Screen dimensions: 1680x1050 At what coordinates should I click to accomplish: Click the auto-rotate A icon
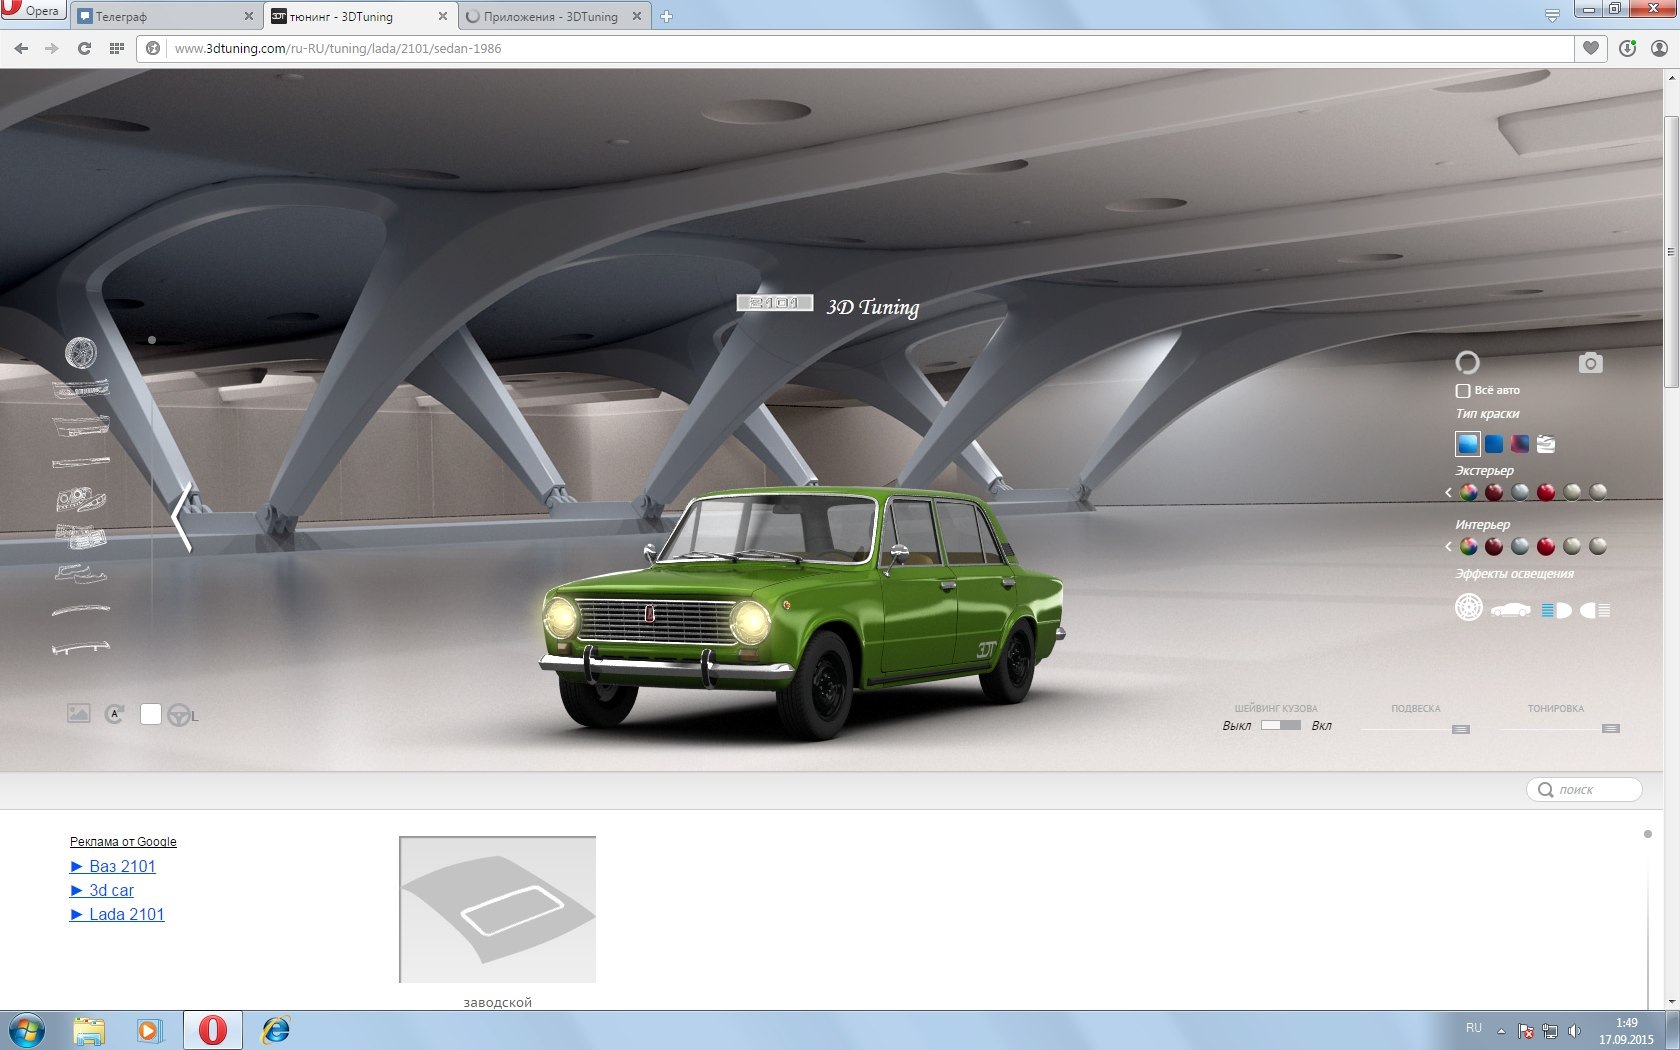pos(114,714)
